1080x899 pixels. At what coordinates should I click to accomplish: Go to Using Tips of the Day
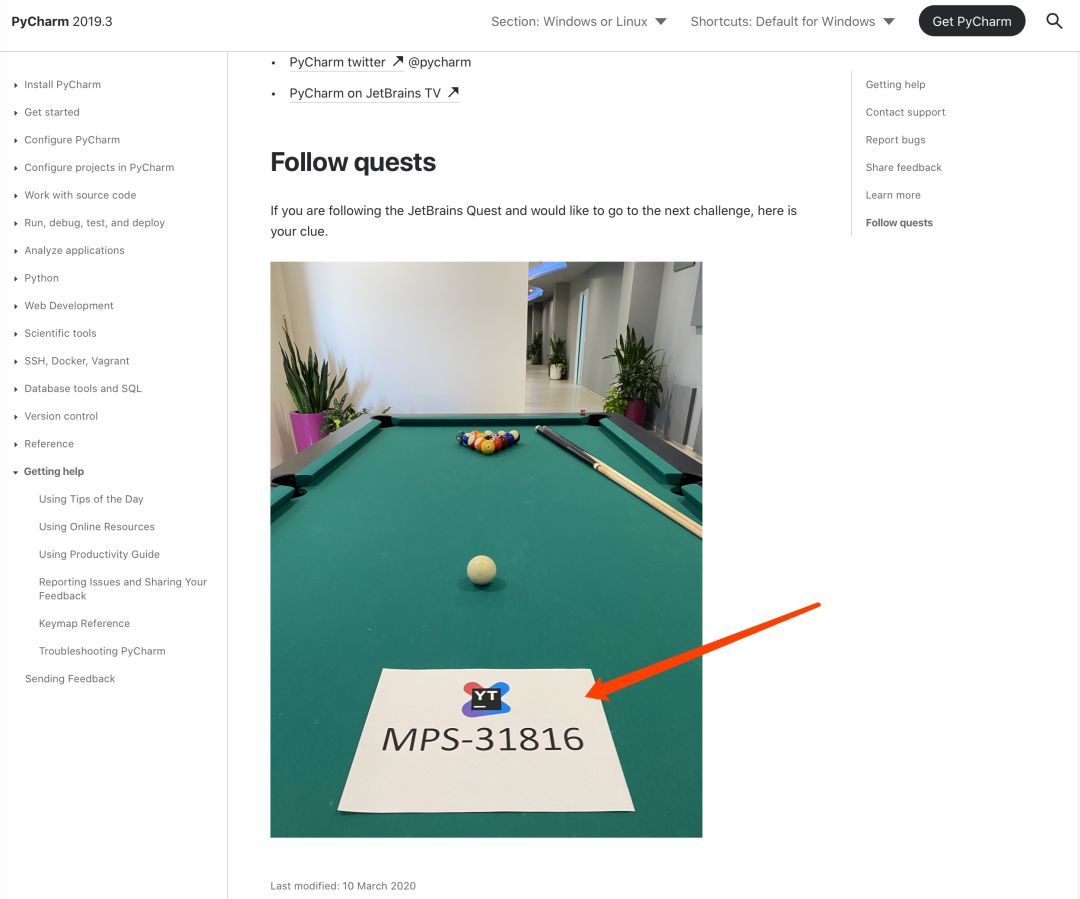pyautogui.click(x=91, y=499)
